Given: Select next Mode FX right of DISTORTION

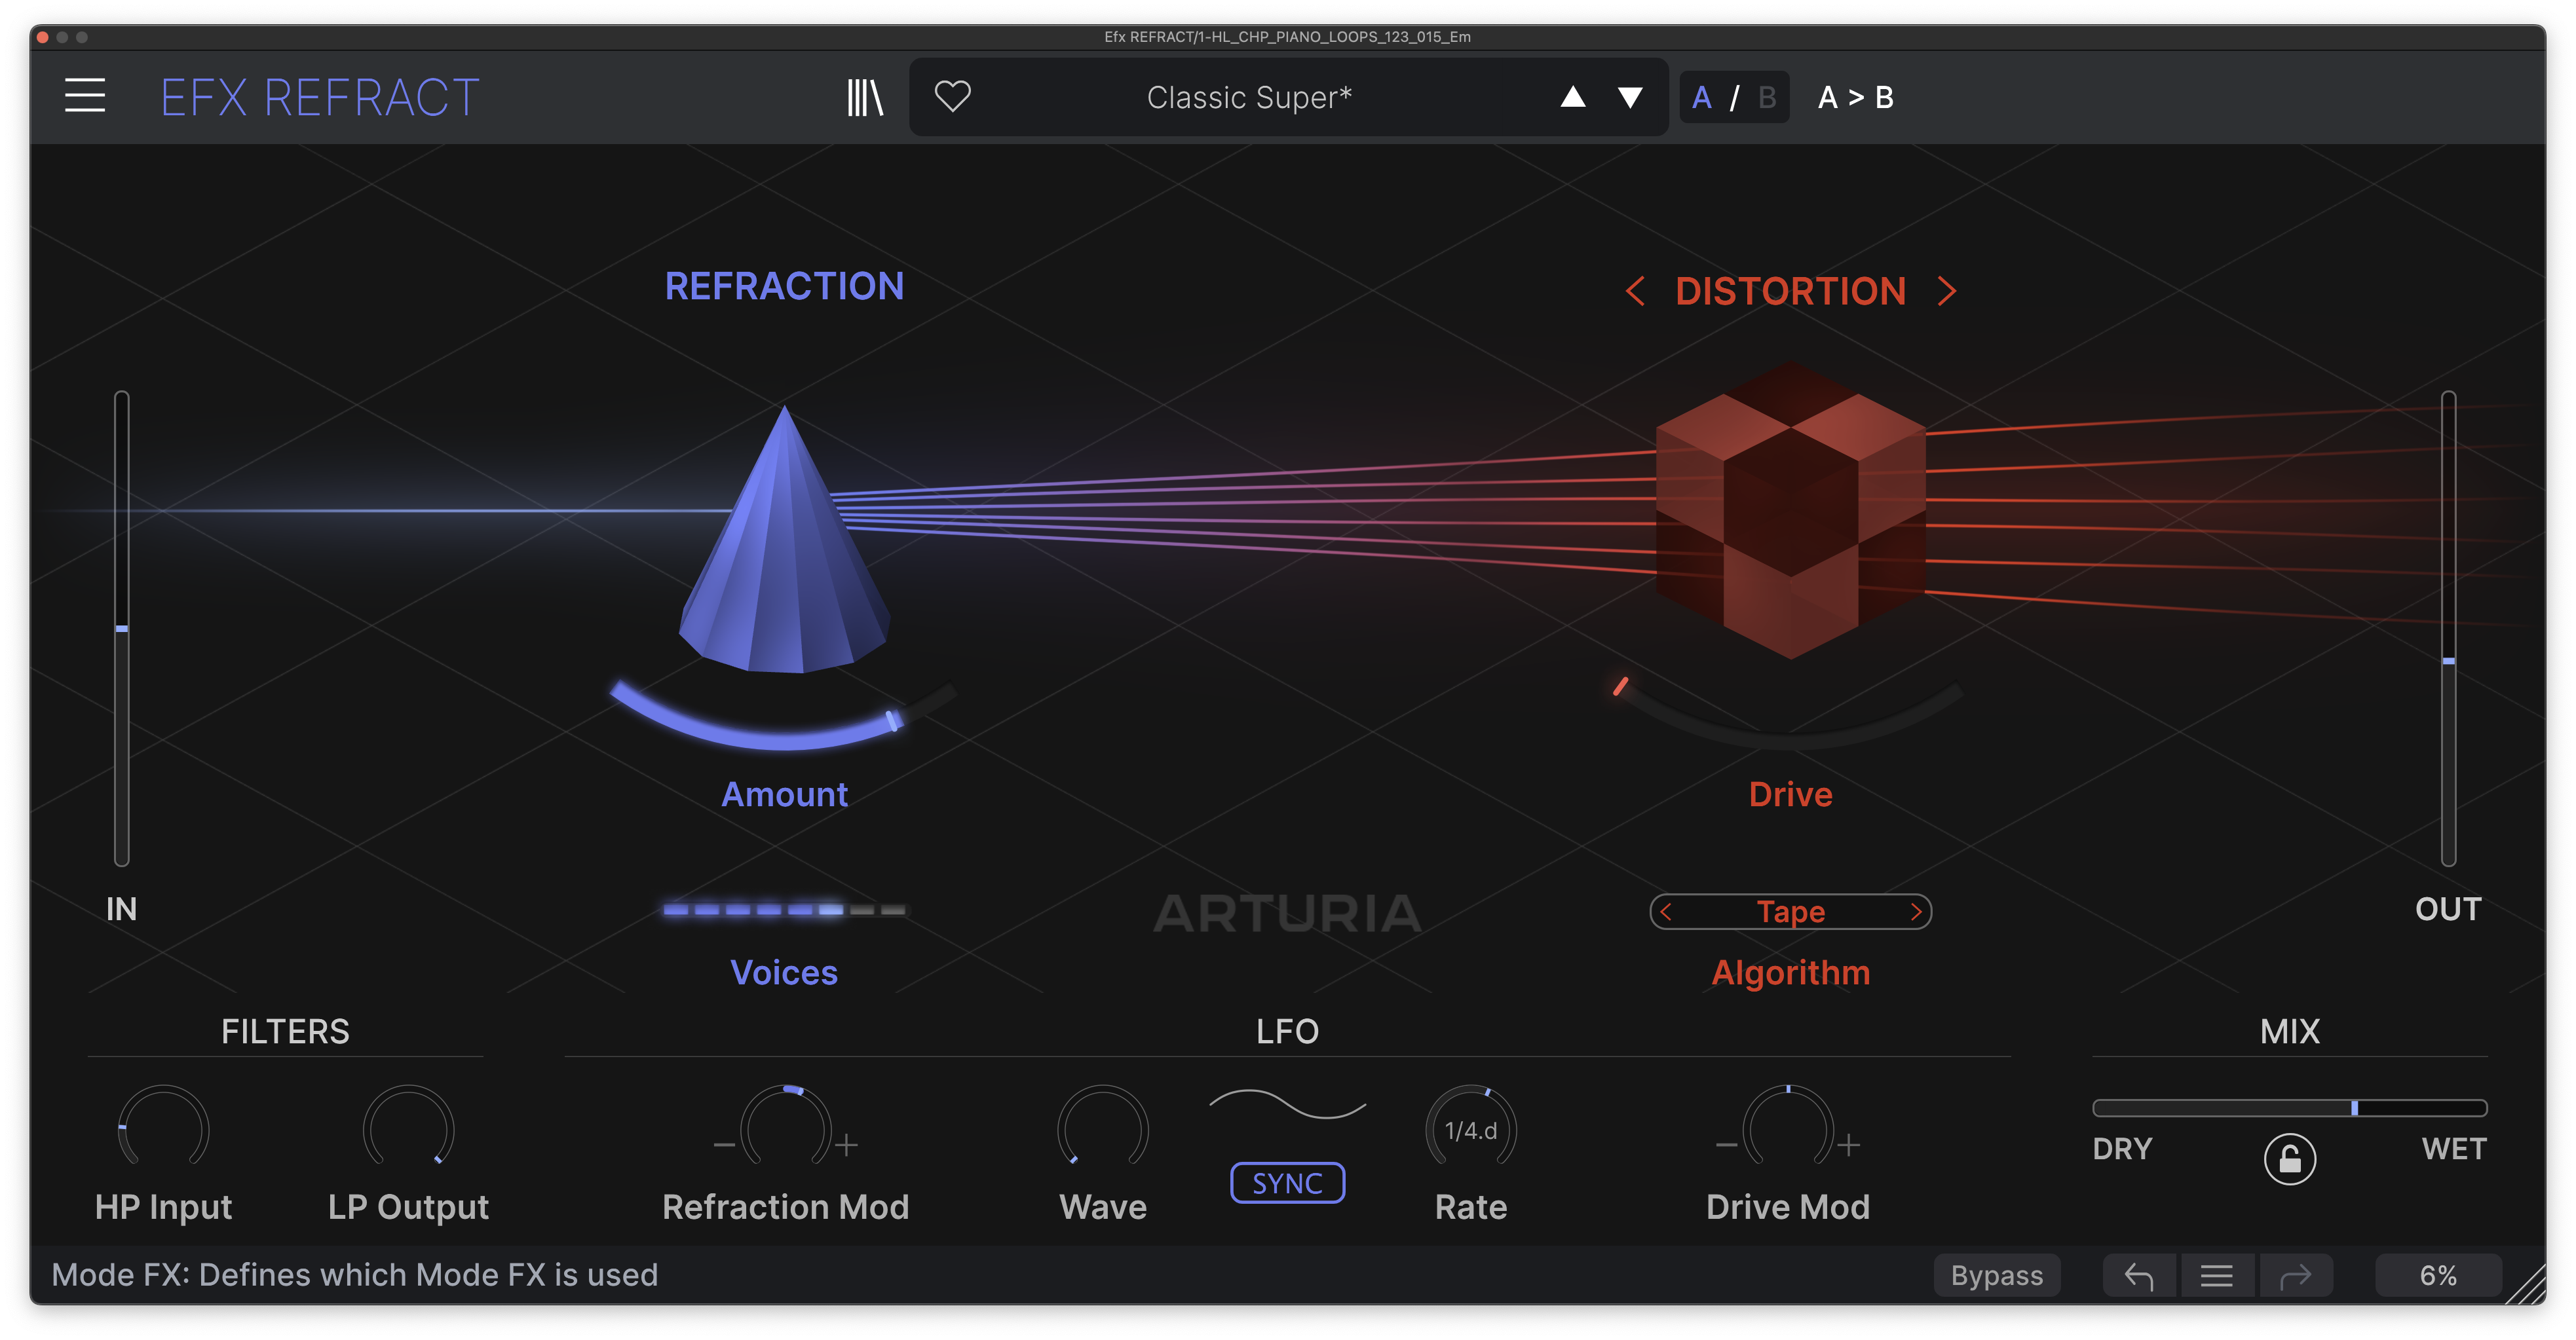Looking at the screenshot, I should tap(1946, 292).
